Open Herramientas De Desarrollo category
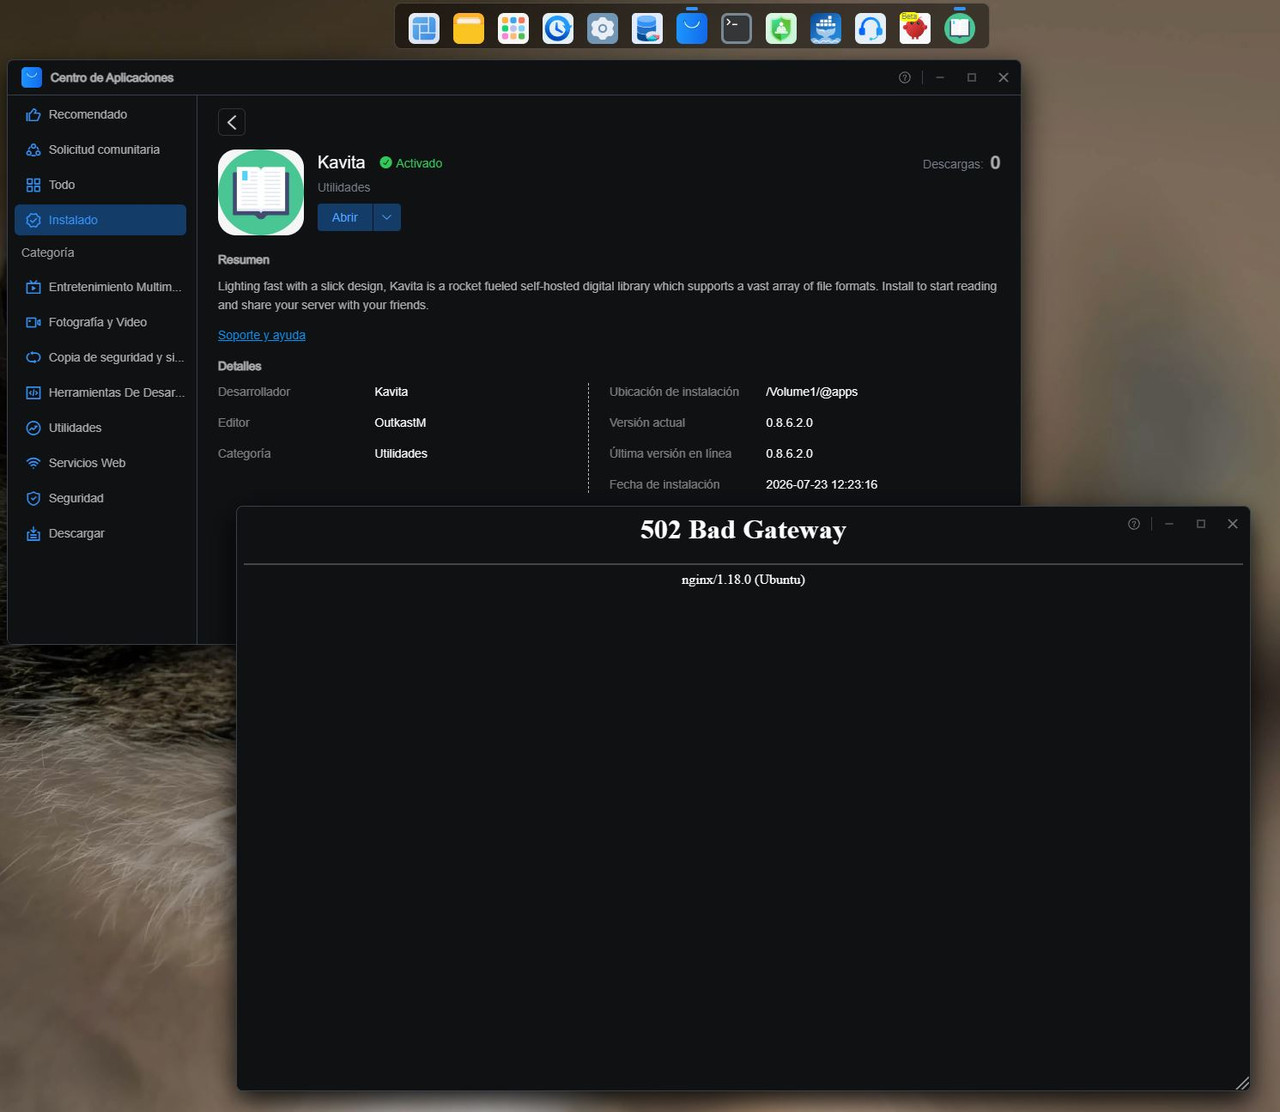1280x1112 pixels. [x=100, y=393]
